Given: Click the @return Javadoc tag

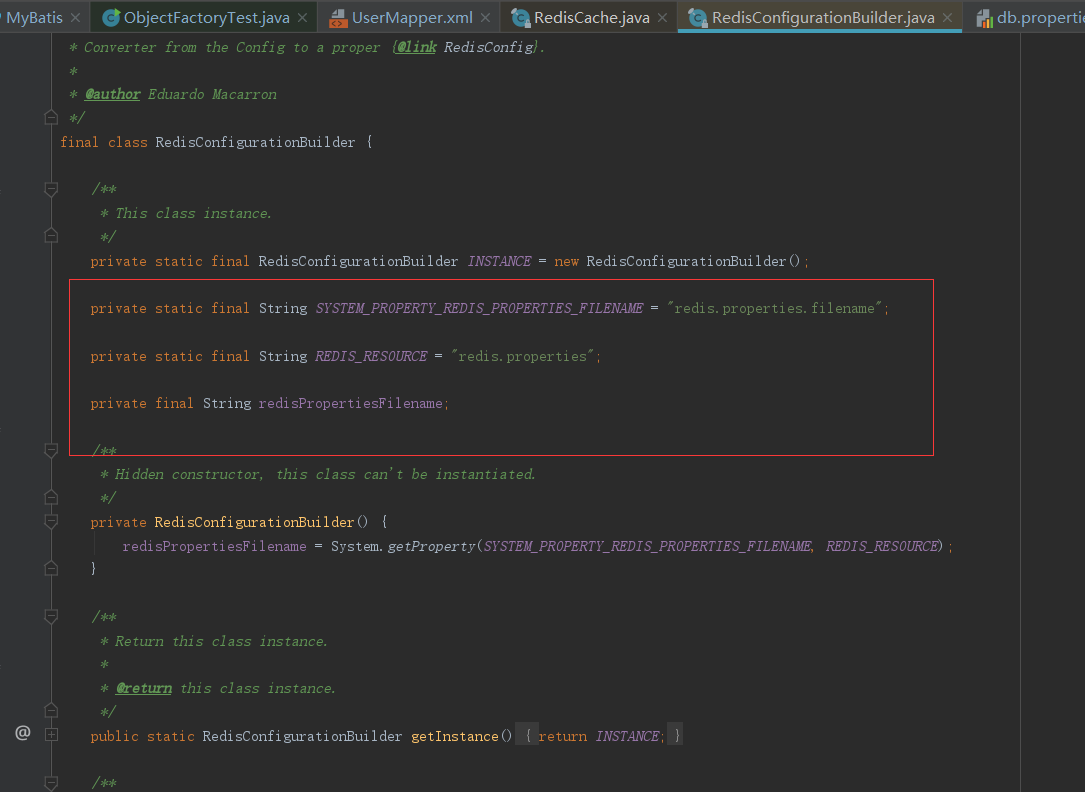Looking at the screenshot, I should 144,688.
